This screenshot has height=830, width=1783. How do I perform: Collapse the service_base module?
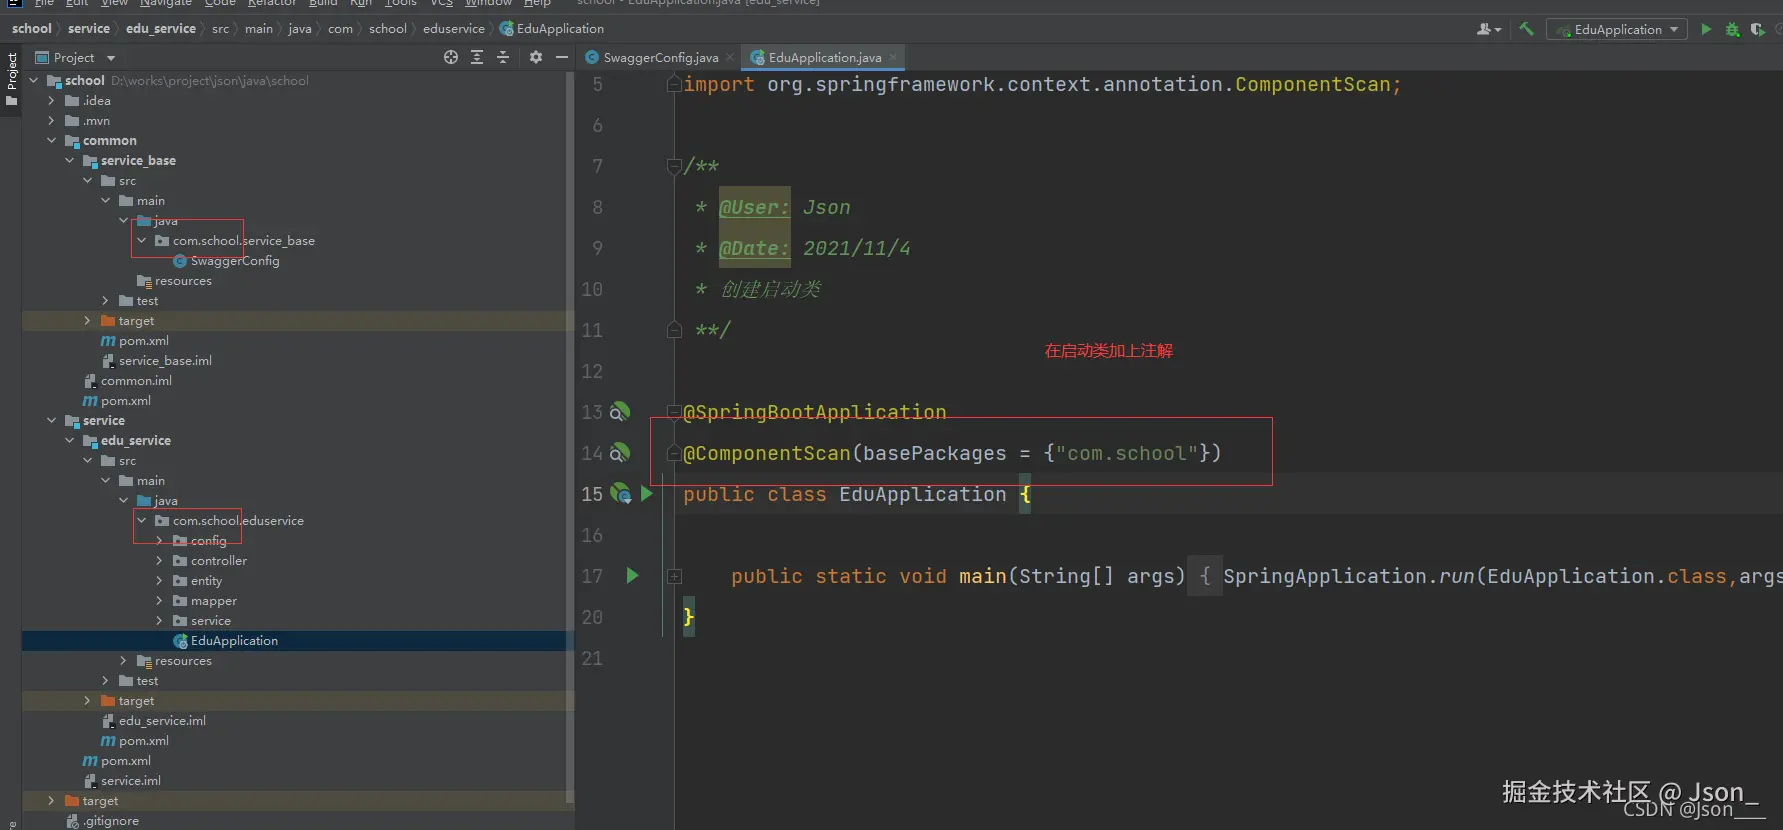(x=69, y=161)
